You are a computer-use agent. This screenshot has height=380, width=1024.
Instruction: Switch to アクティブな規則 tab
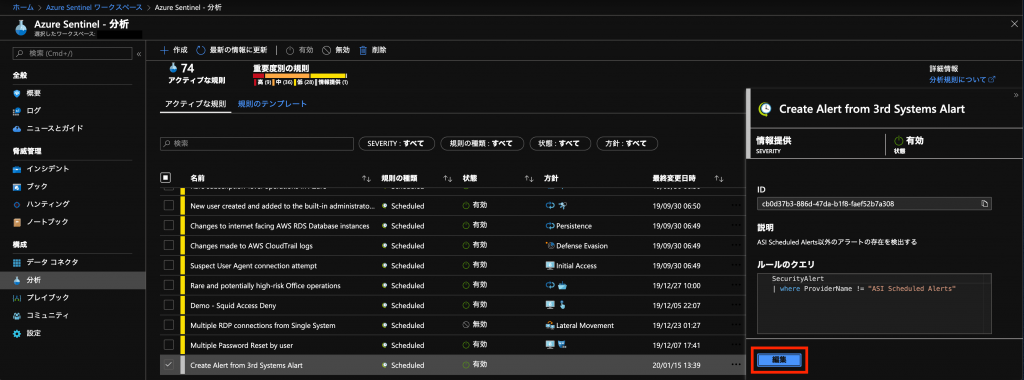[195, 104]
